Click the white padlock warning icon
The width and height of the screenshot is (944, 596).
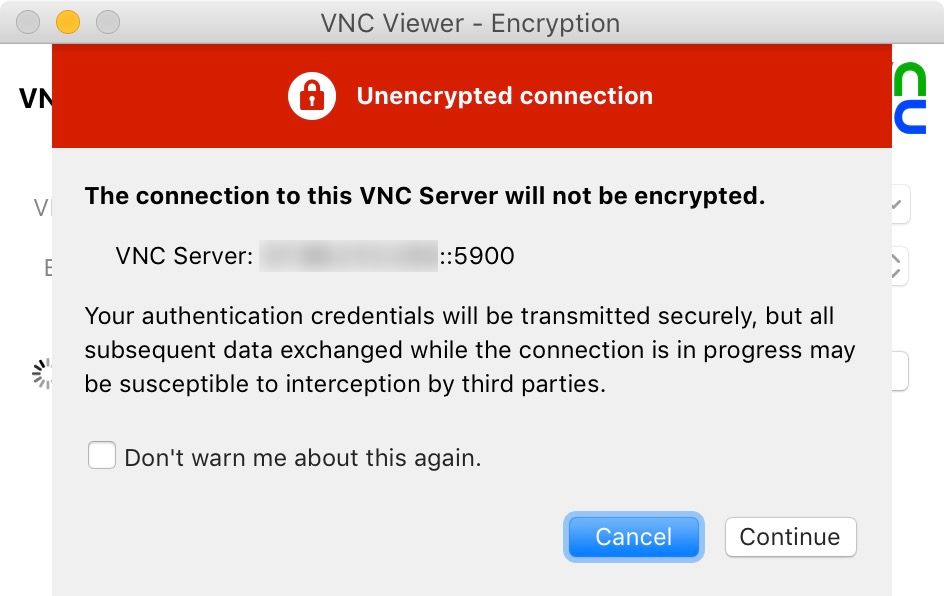[311, 96]
